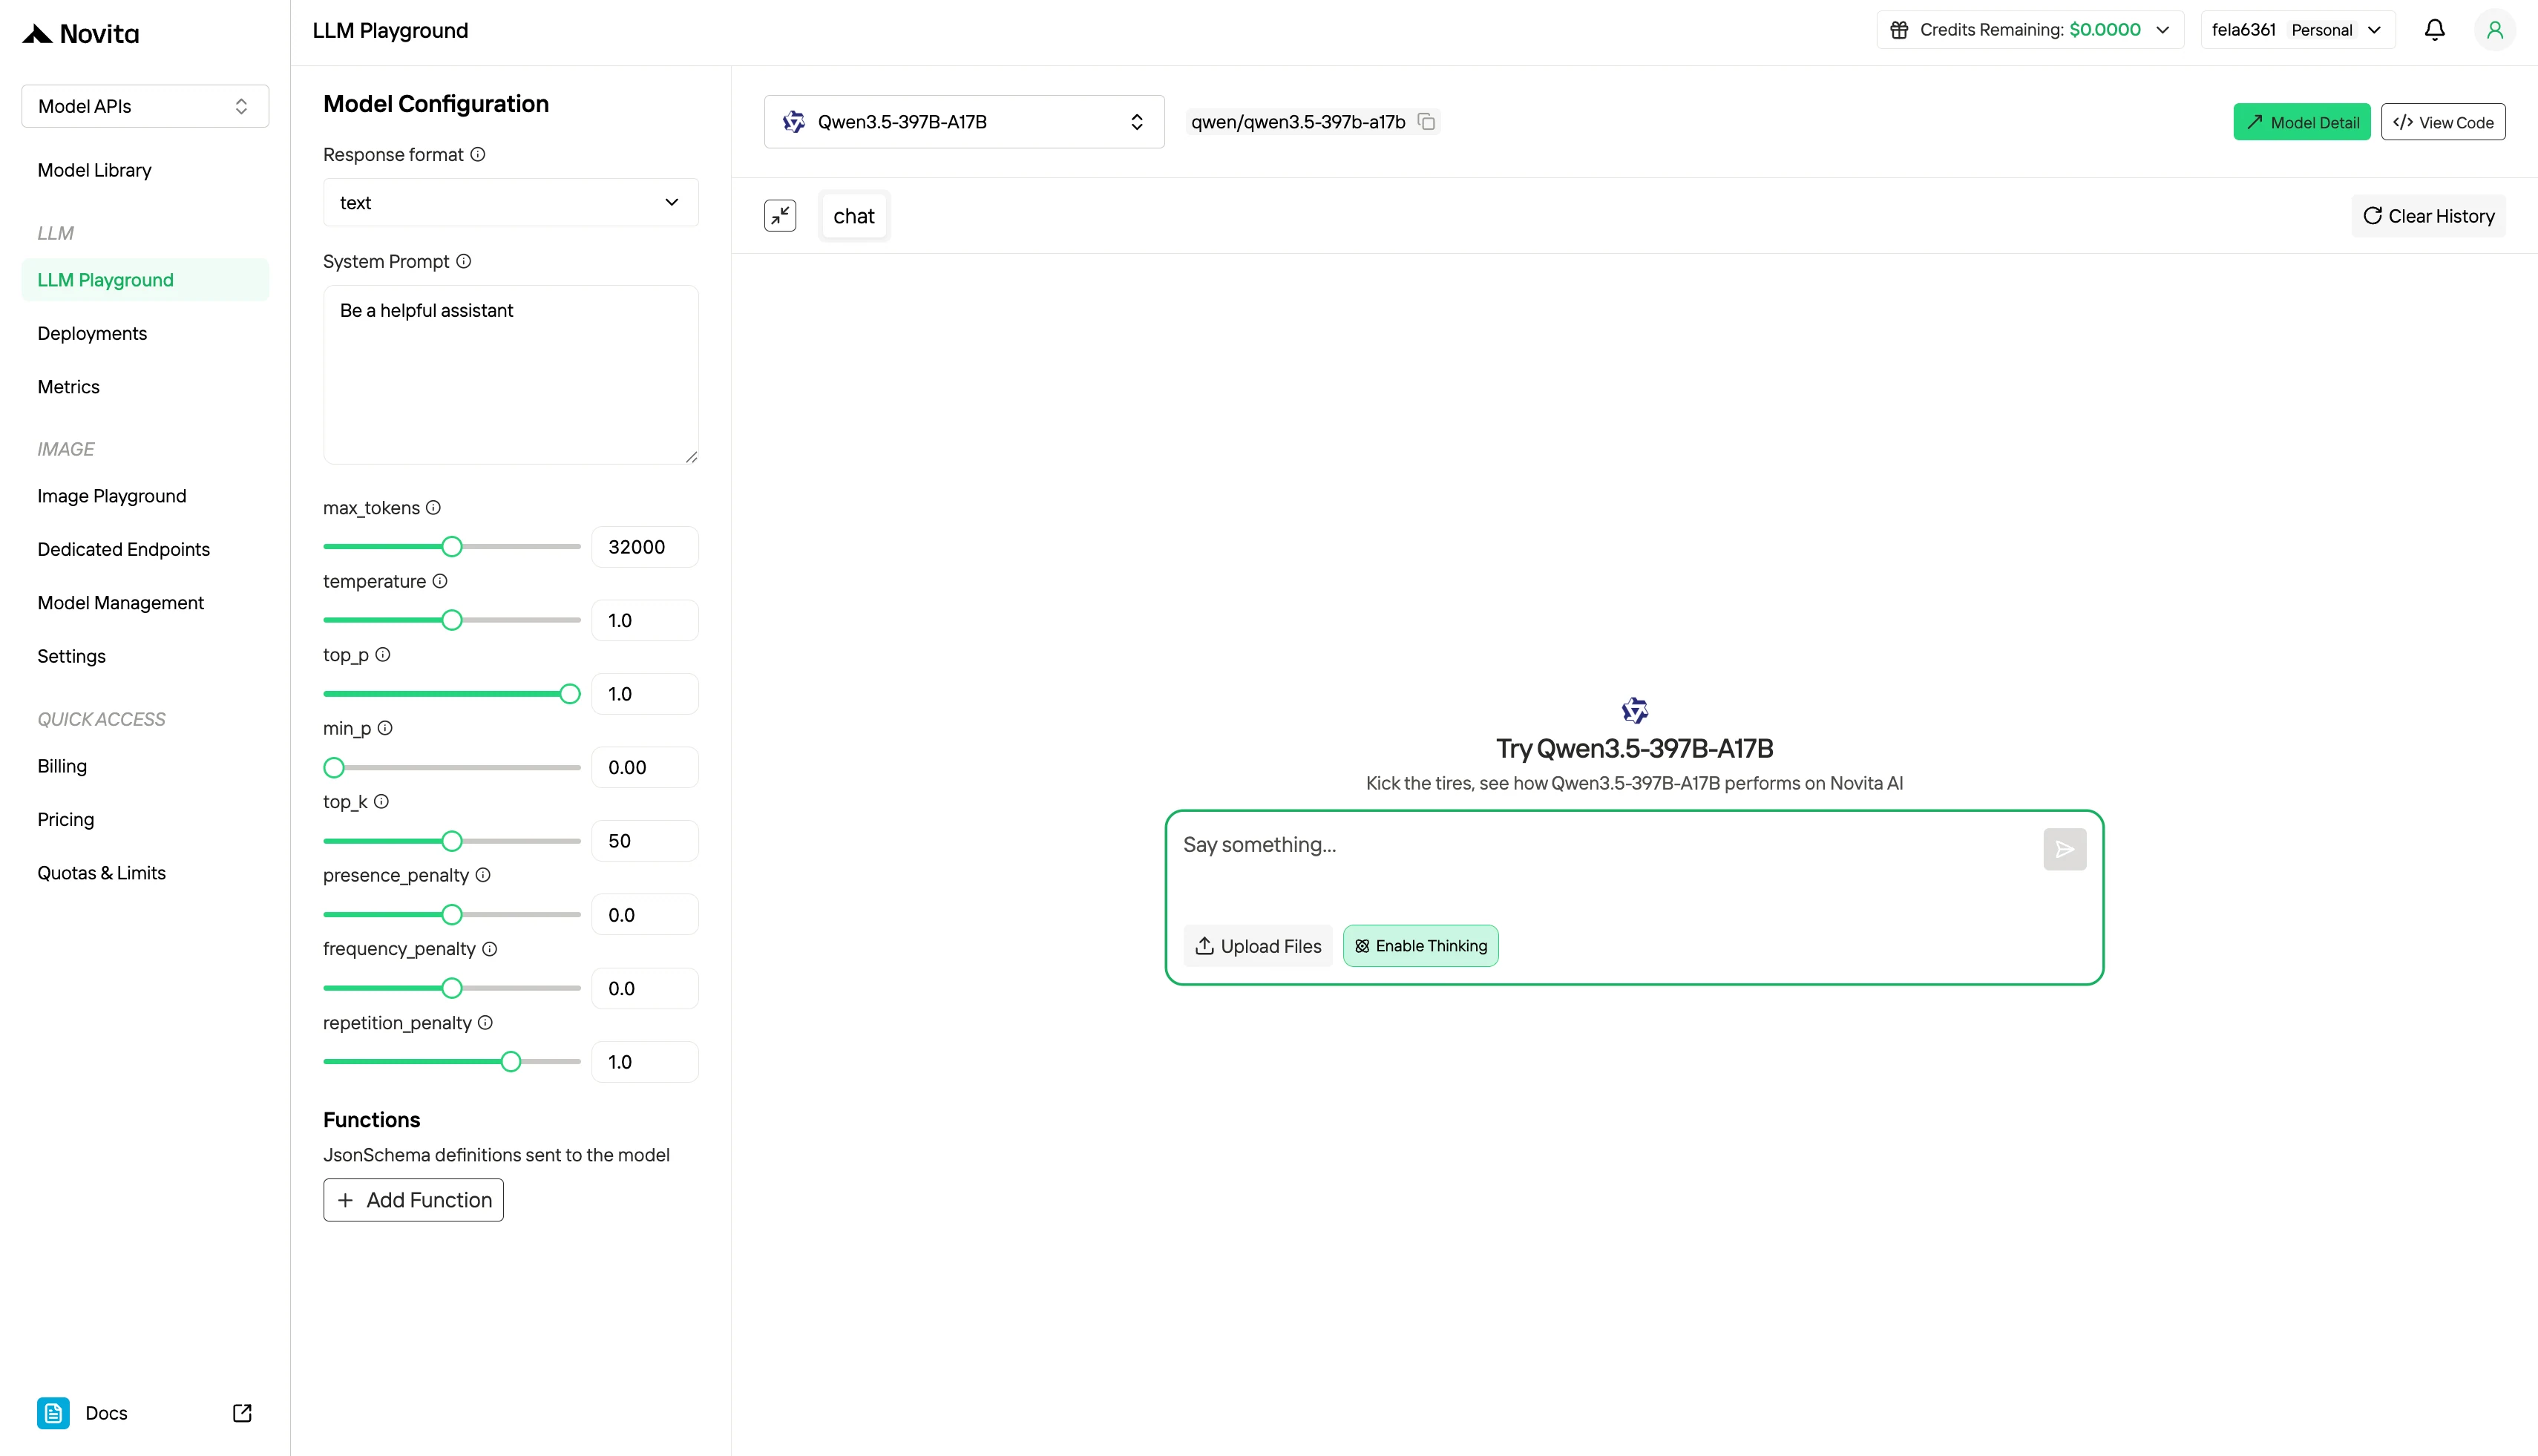Show info for temperature

[440, 581]
